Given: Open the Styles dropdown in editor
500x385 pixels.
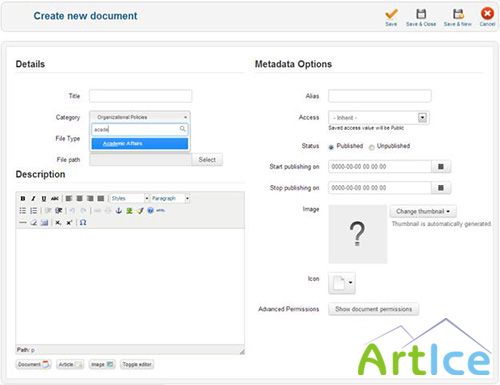Looking at the screenshot, I should tap(130, 198).
